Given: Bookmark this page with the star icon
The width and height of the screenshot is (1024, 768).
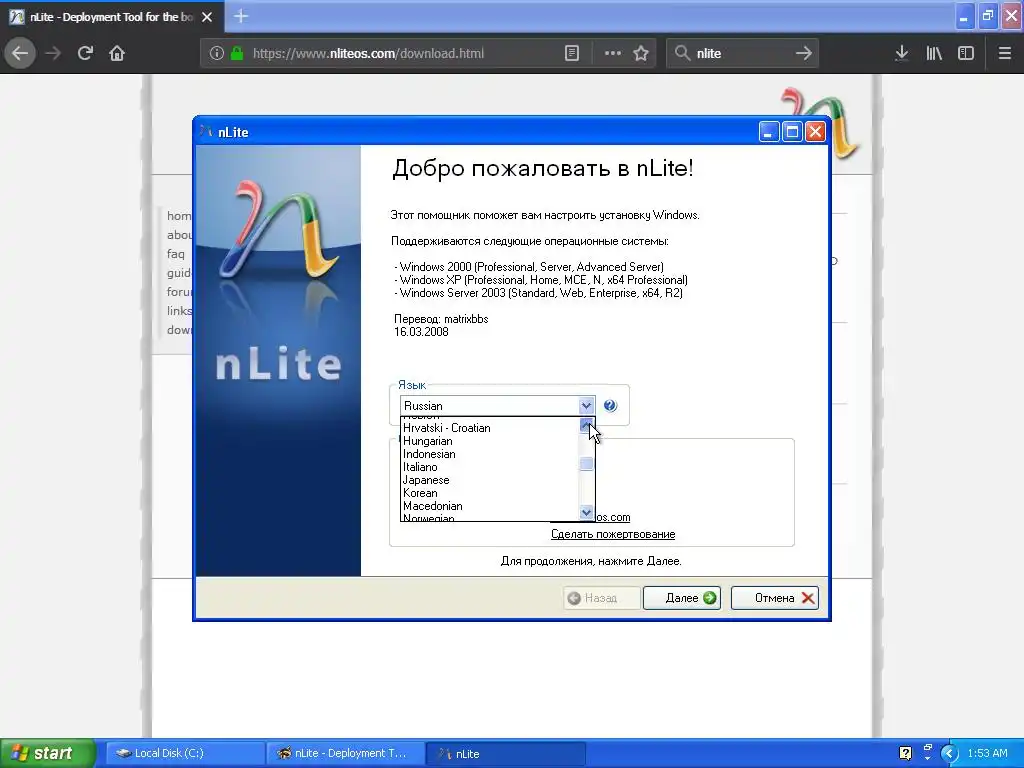Looking at the screenshot, I should [641, 54].
